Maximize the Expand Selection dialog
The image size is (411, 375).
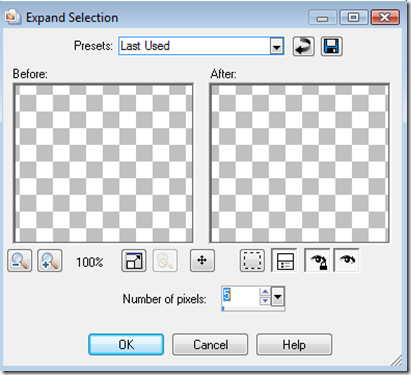pos(354,17)
